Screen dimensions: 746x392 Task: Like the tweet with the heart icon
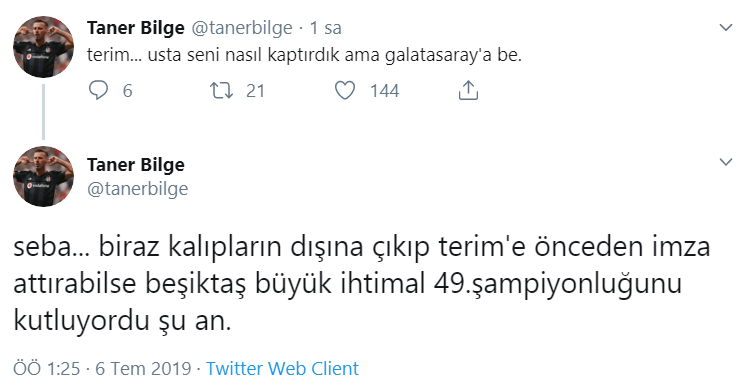[345, 90]
